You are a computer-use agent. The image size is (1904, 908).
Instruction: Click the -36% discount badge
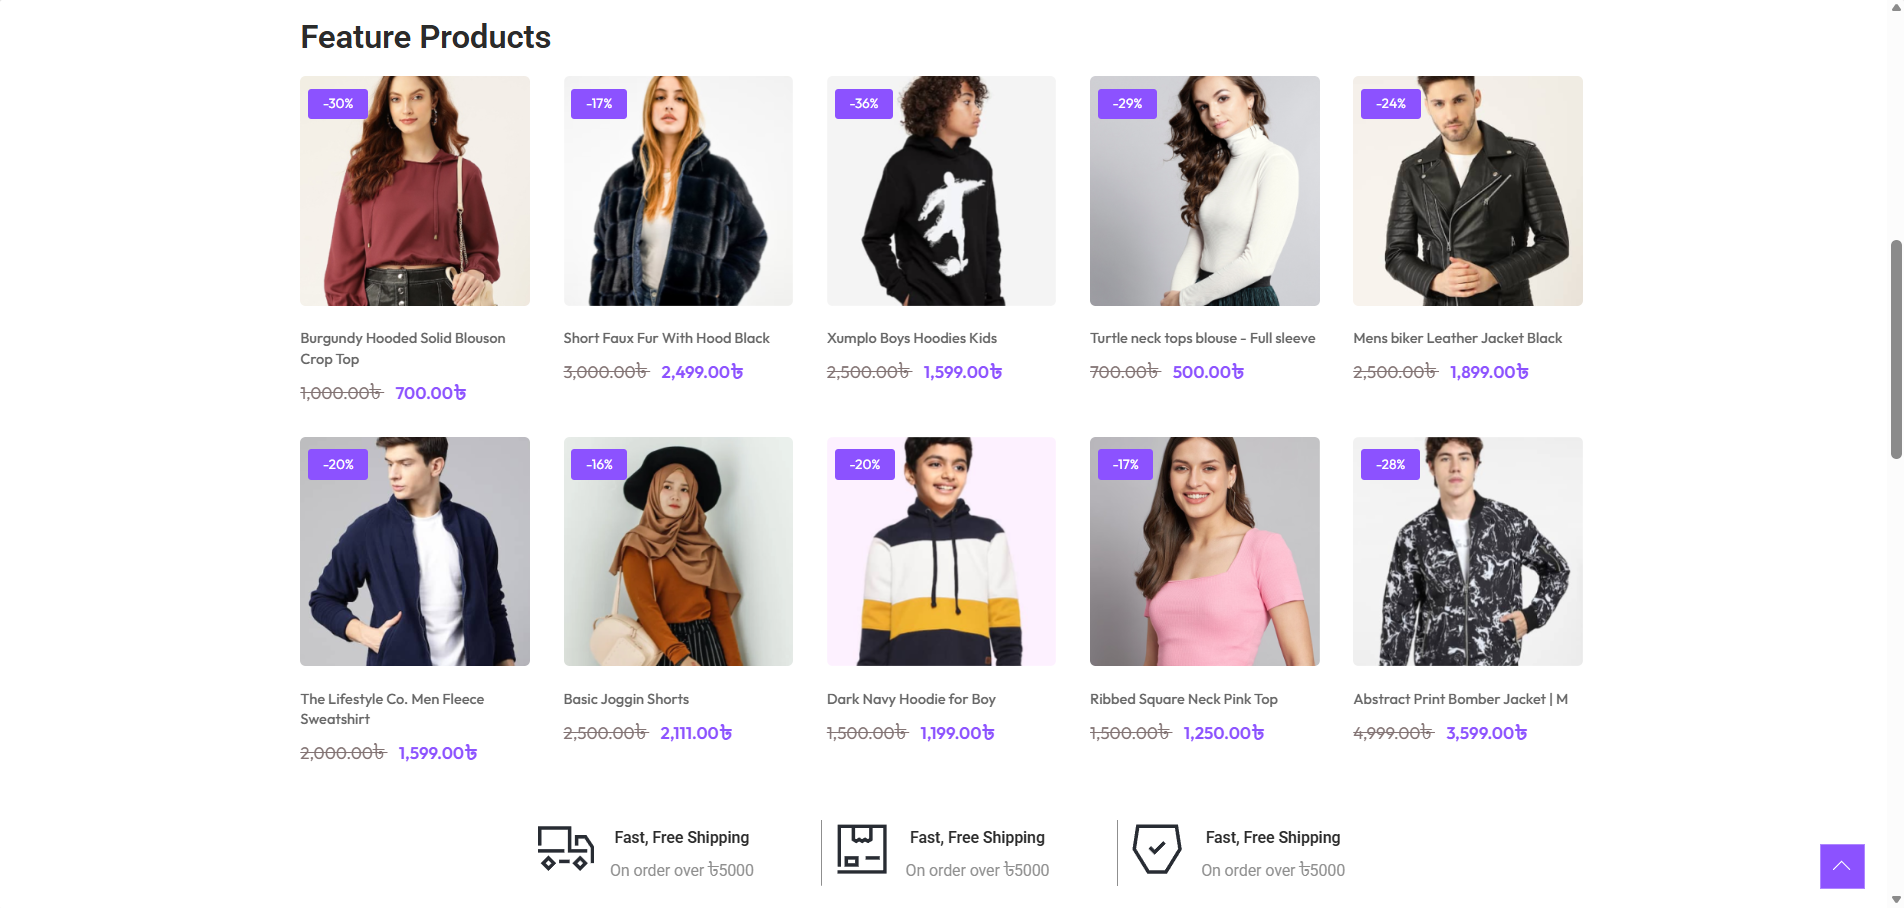pos(864,104)
